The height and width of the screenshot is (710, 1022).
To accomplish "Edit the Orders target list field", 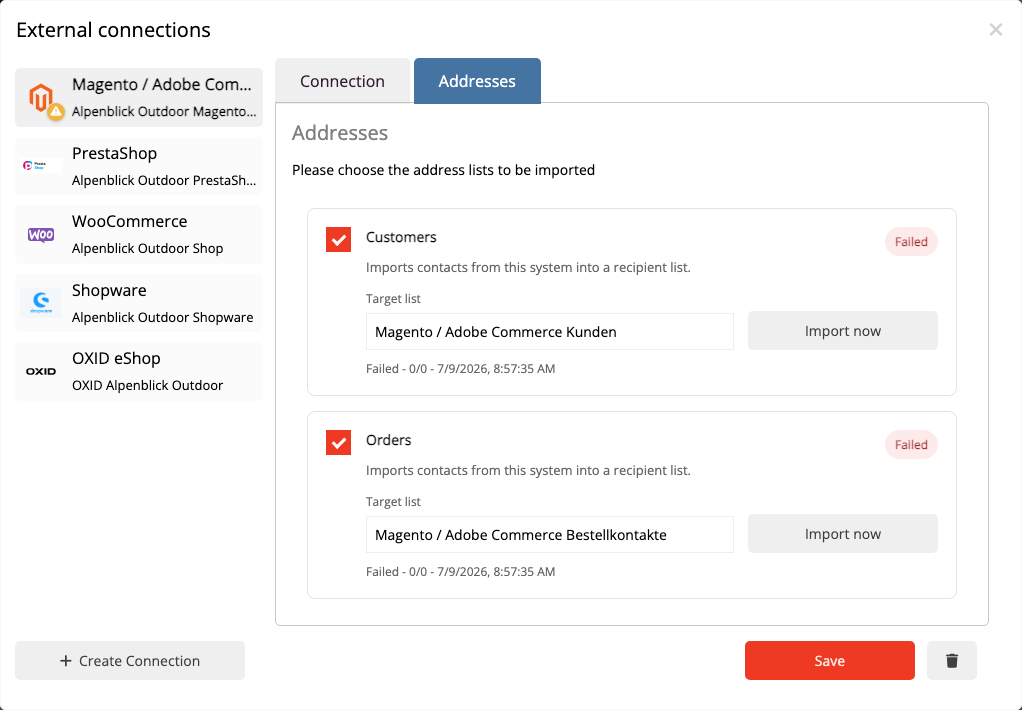I will tap(549, 534).
